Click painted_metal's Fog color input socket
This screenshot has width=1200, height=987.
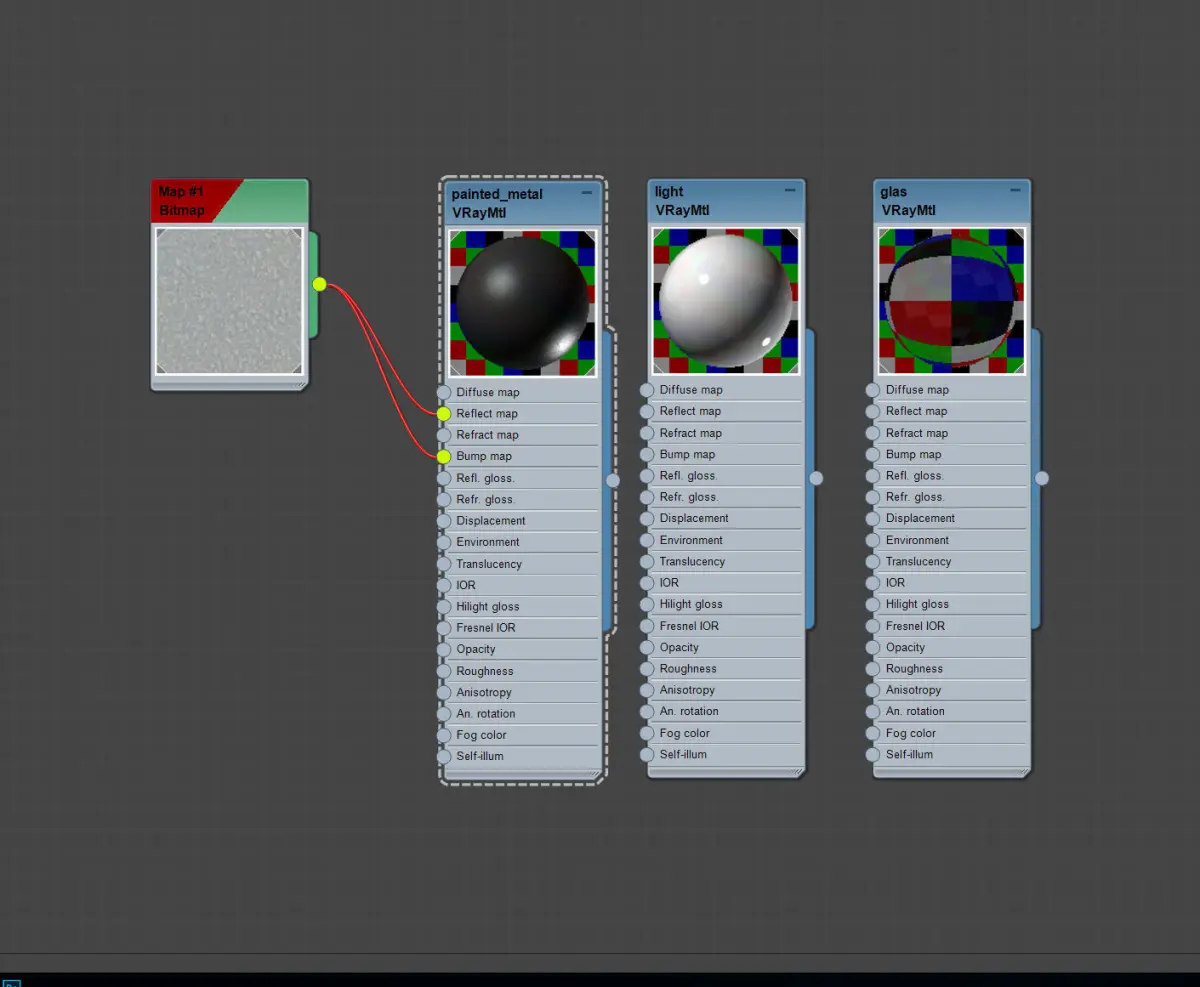(x=444, y=735)
